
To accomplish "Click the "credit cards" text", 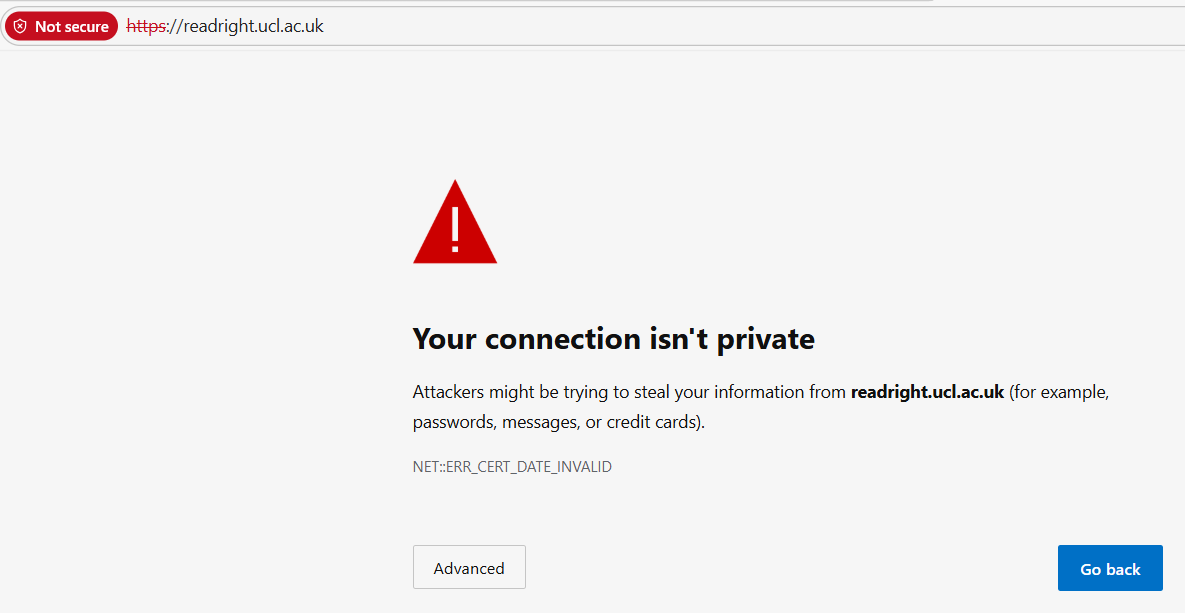I will point(652,422).
